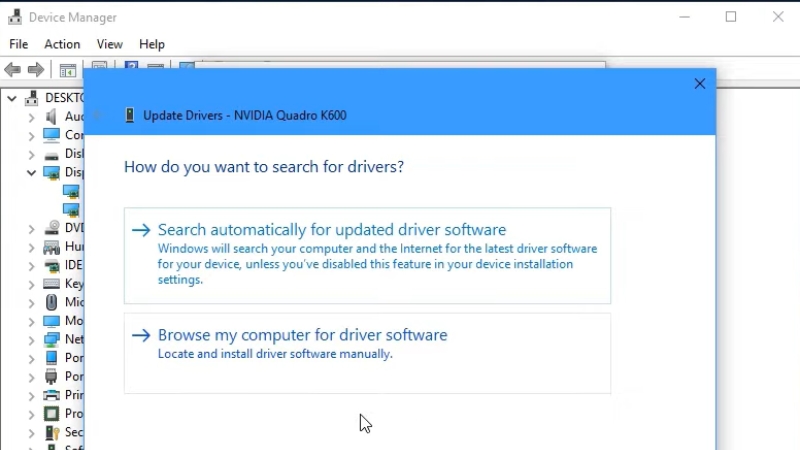The height and width of the screenshot is (450, 800).
Task: Select the Portable Devices tablet icon
Action: coord(51,358)
